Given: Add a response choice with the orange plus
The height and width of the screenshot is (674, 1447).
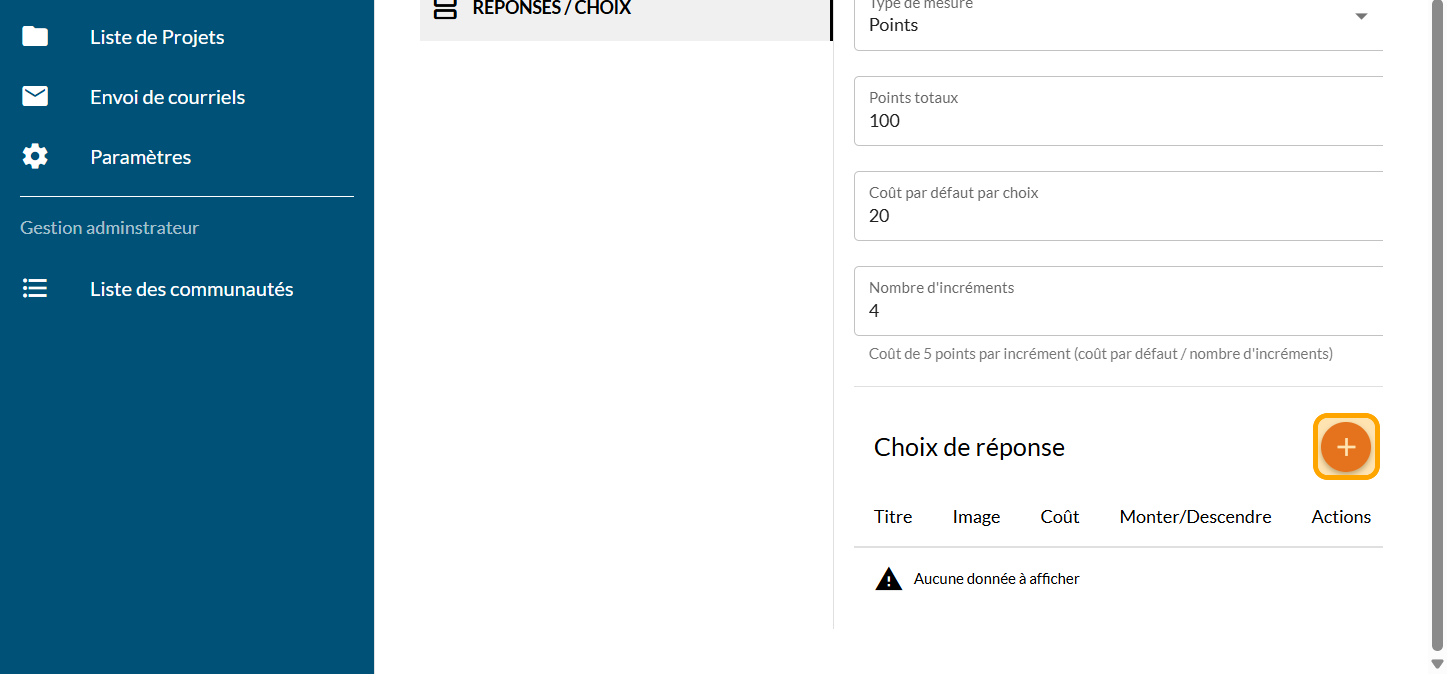Looking at the screenshot, I should tap(1345, 447).
